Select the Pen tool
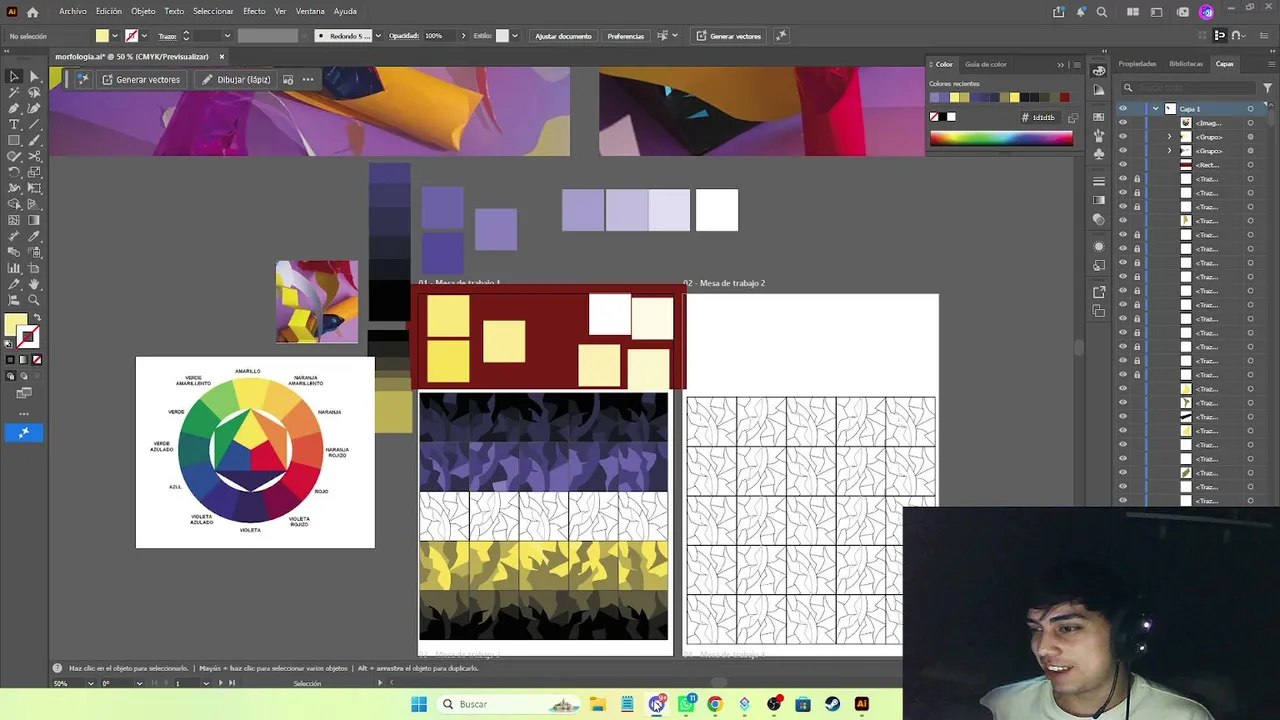Screen dimensions: 1280x720 click(x=14, y=108)
